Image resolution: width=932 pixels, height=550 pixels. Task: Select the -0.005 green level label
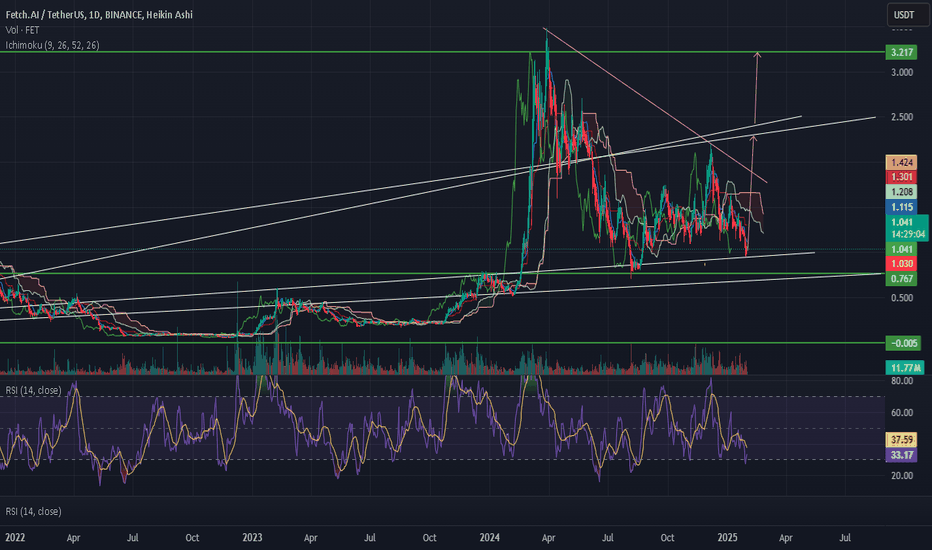point(903,343)
